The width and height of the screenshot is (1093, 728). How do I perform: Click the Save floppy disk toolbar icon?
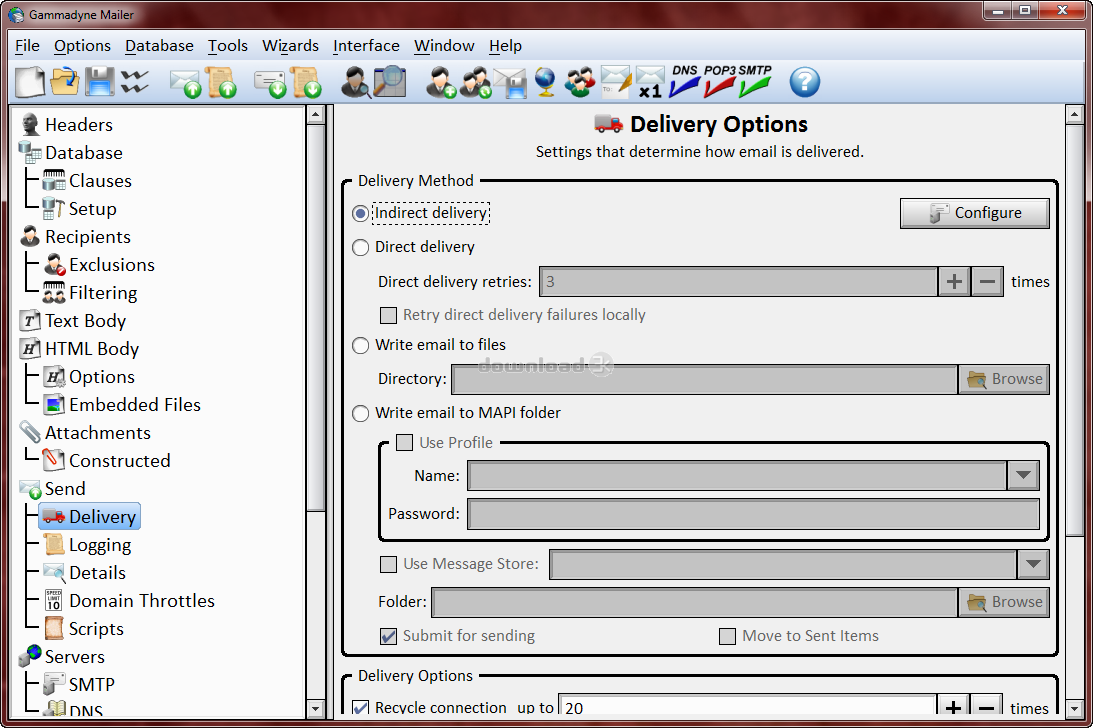pyautogui.click(x=99, y=82)
